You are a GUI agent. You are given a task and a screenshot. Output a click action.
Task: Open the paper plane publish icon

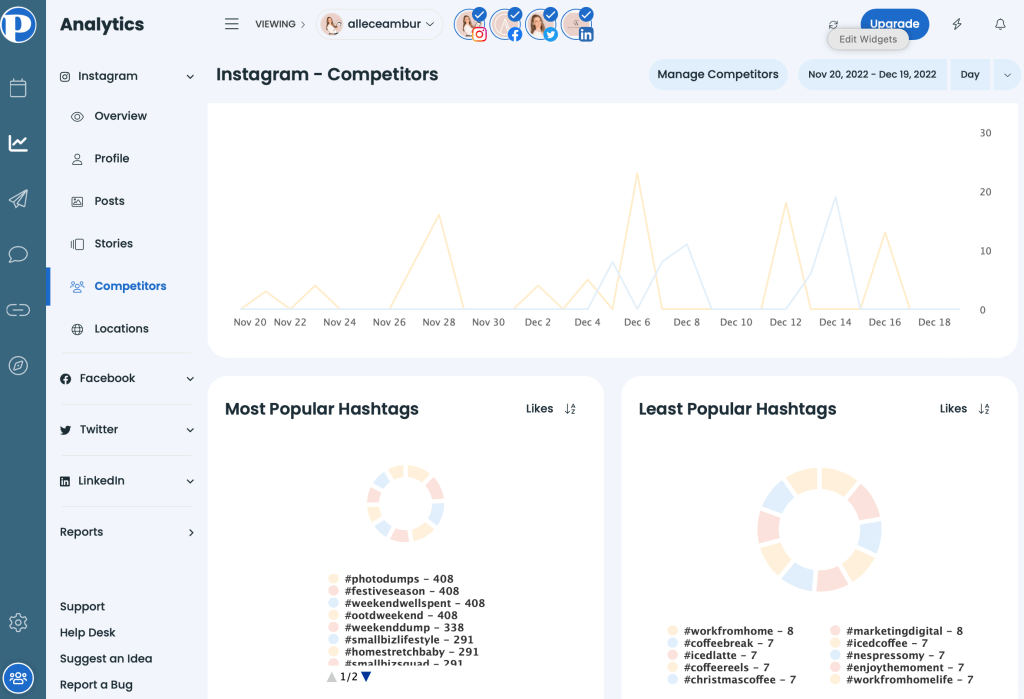click(x=18, y=199)
